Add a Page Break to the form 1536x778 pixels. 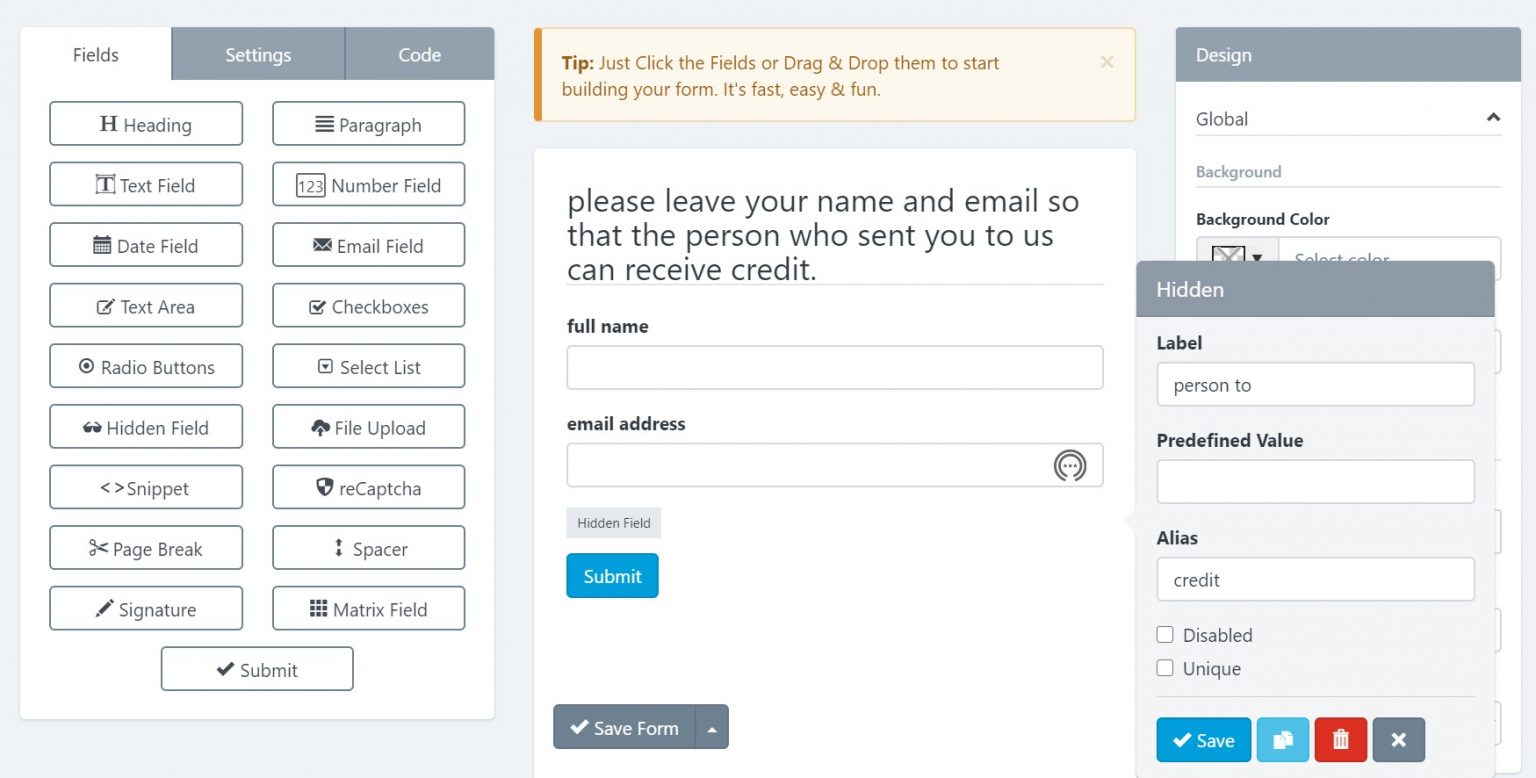coord(146,547)
